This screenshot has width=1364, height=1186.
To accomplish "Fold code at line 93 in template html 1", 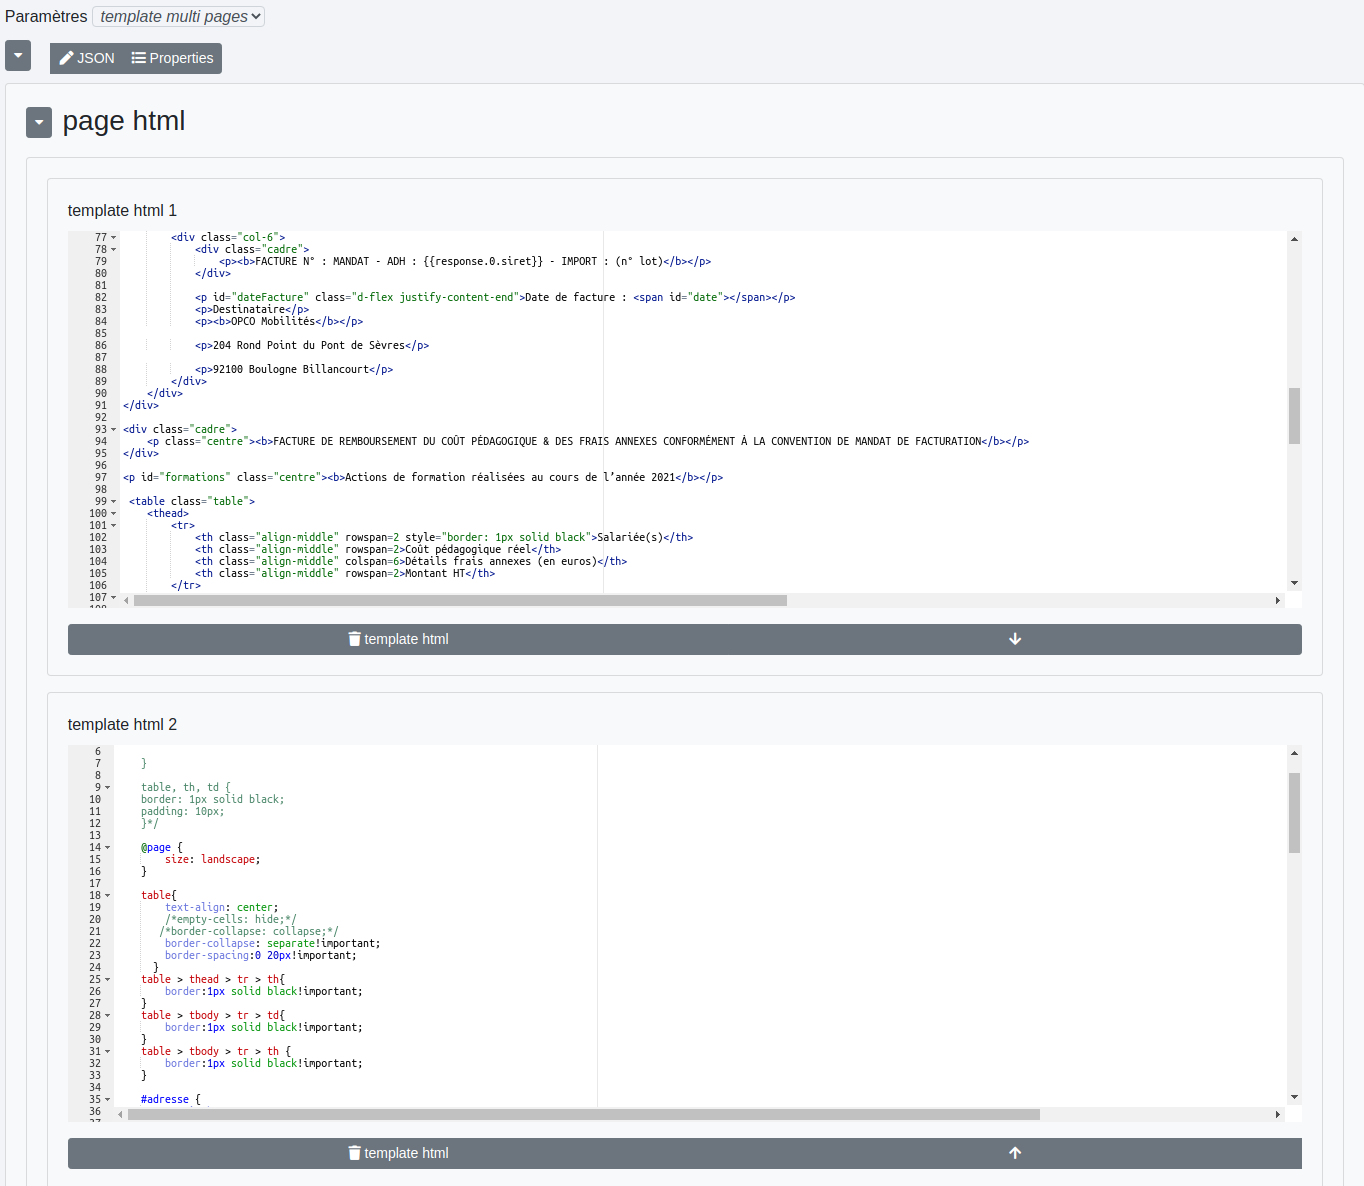I will click(x=113, y=430).
